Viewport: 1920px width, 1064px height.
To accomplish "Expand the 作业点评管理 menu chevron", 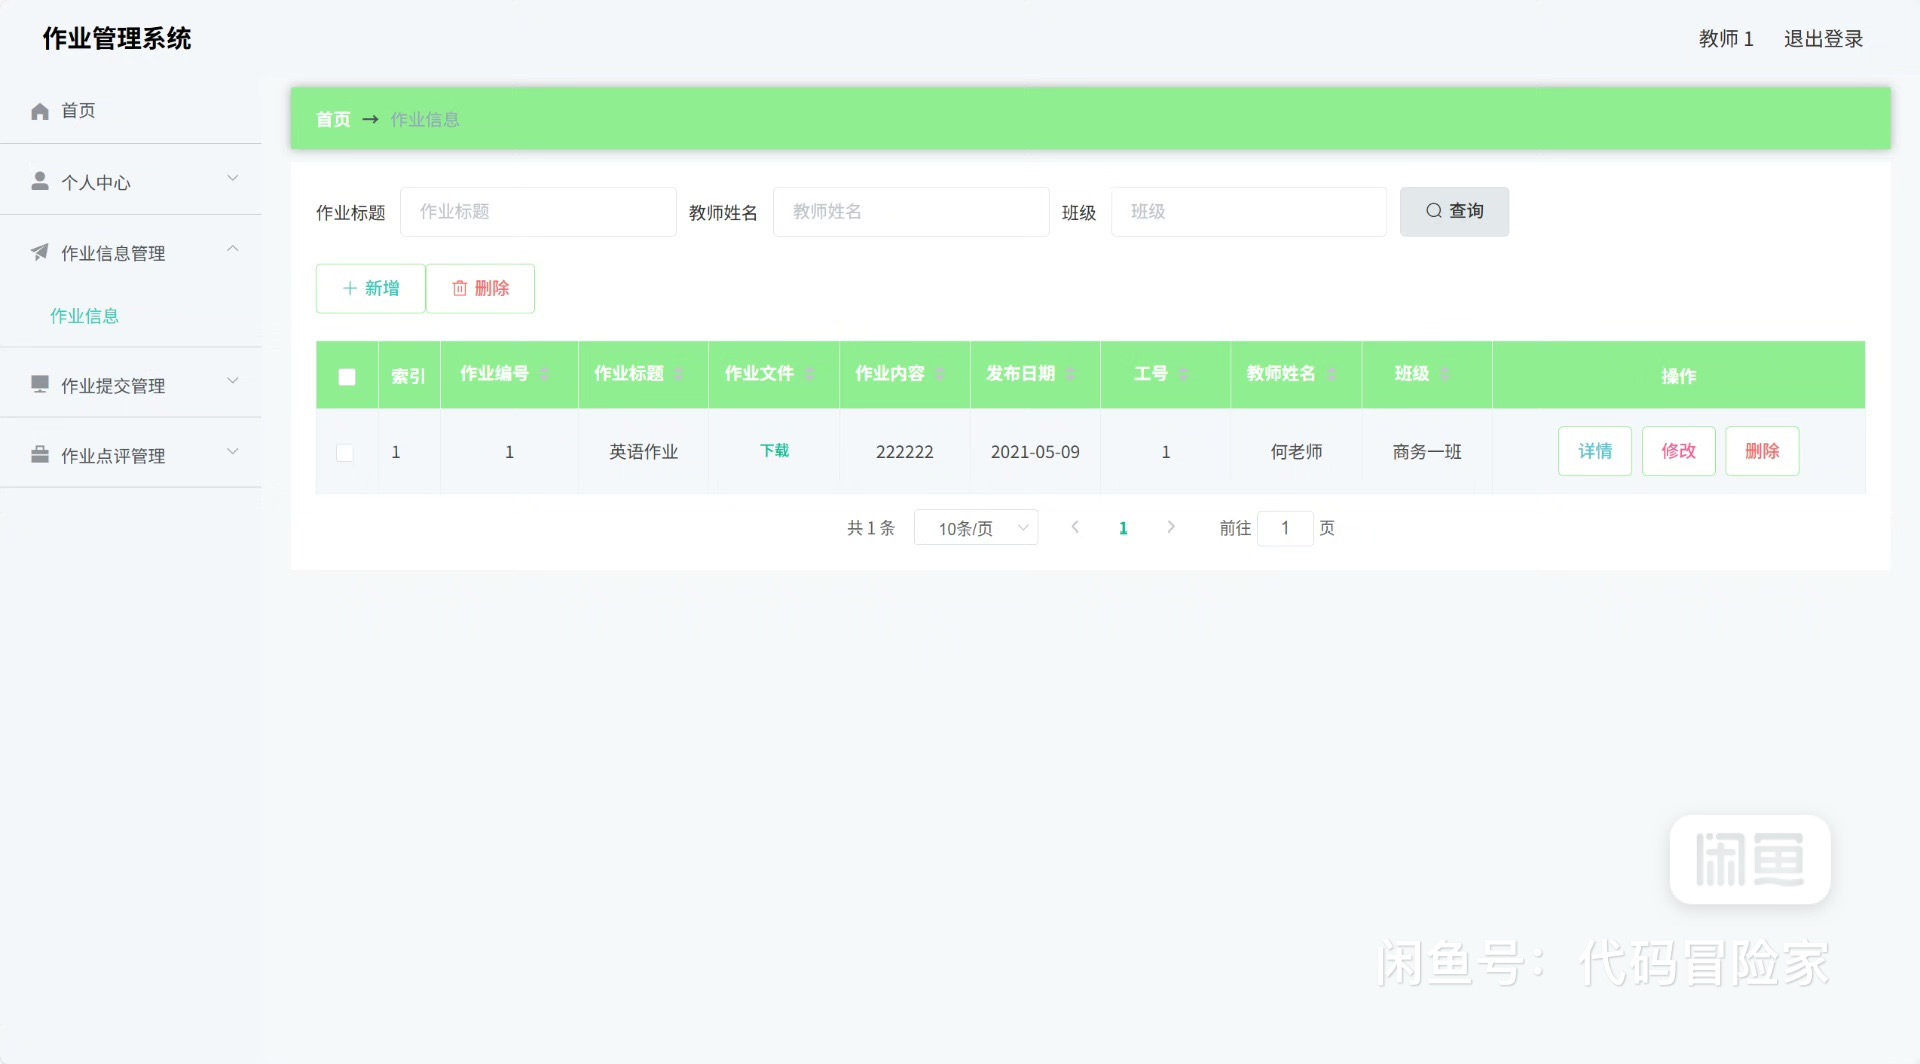I will (233, 452).
